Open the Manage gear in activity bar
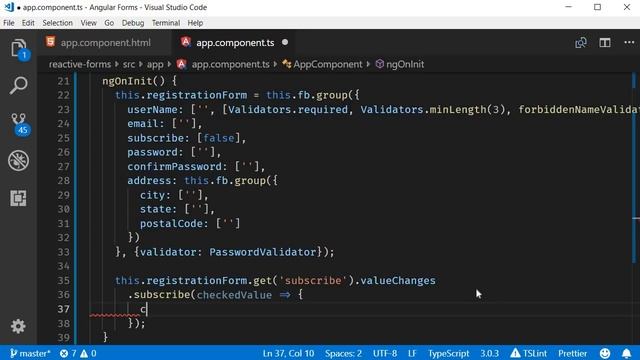The height and width of the screenshot is (360, 640). tap(18, 326)
